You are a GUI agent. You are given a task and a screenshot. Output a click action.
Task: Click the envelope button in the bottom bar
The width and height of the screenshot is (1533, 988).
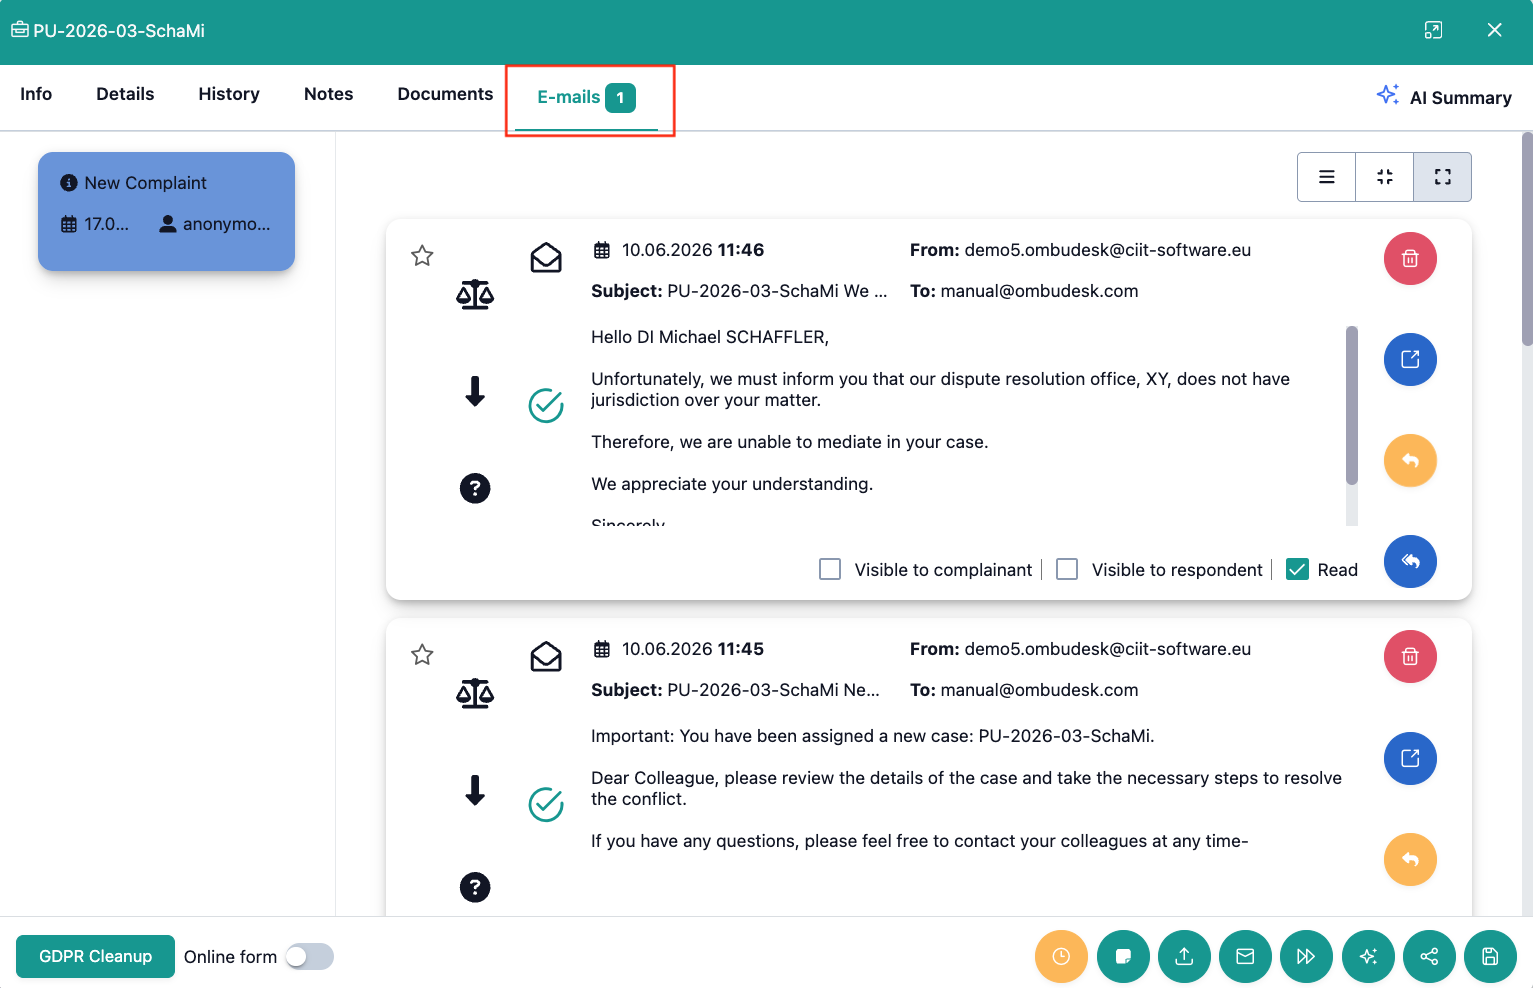click(x=1245, y=957)
